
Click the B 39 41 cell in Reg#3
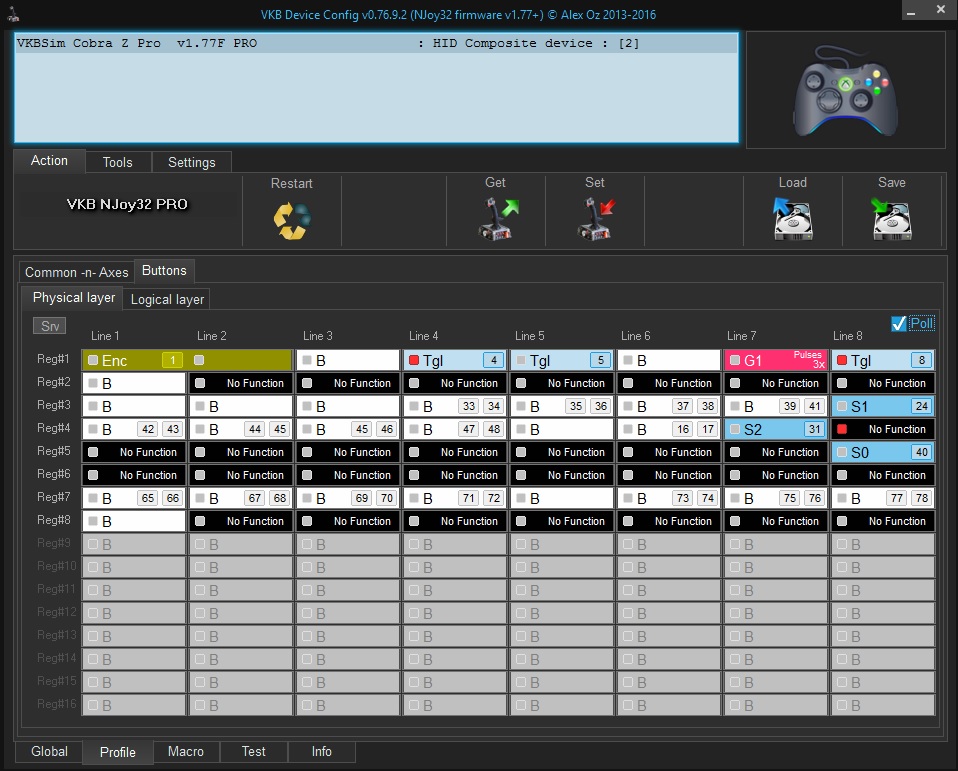[x=775, y=406]
